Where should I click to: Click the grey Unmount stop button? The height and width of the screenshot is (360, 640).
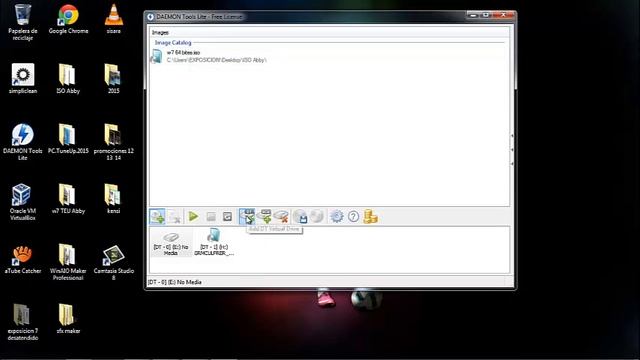tap(211, 217)
